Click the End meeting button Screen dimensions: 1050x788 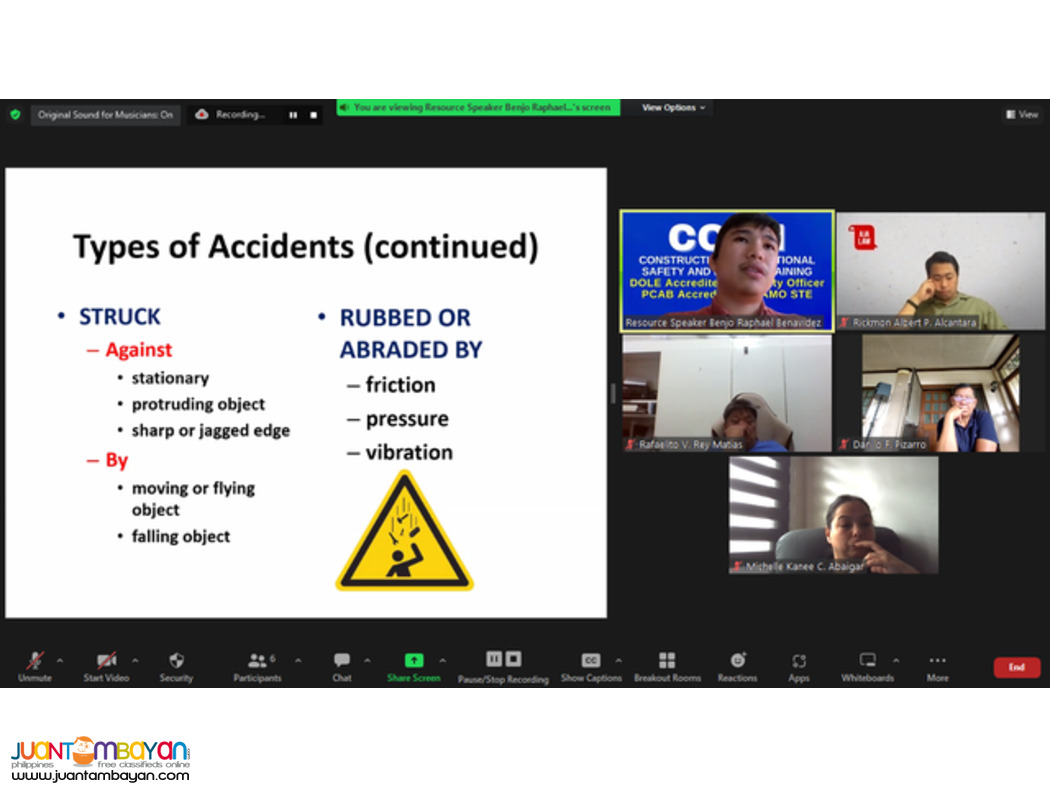pos(1016,666)
